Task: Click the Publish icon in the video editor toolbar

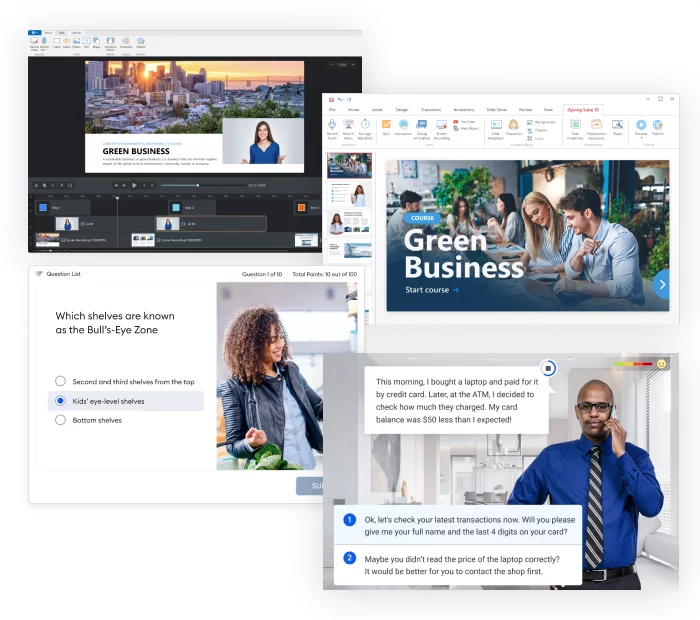Action: point(141,42)
